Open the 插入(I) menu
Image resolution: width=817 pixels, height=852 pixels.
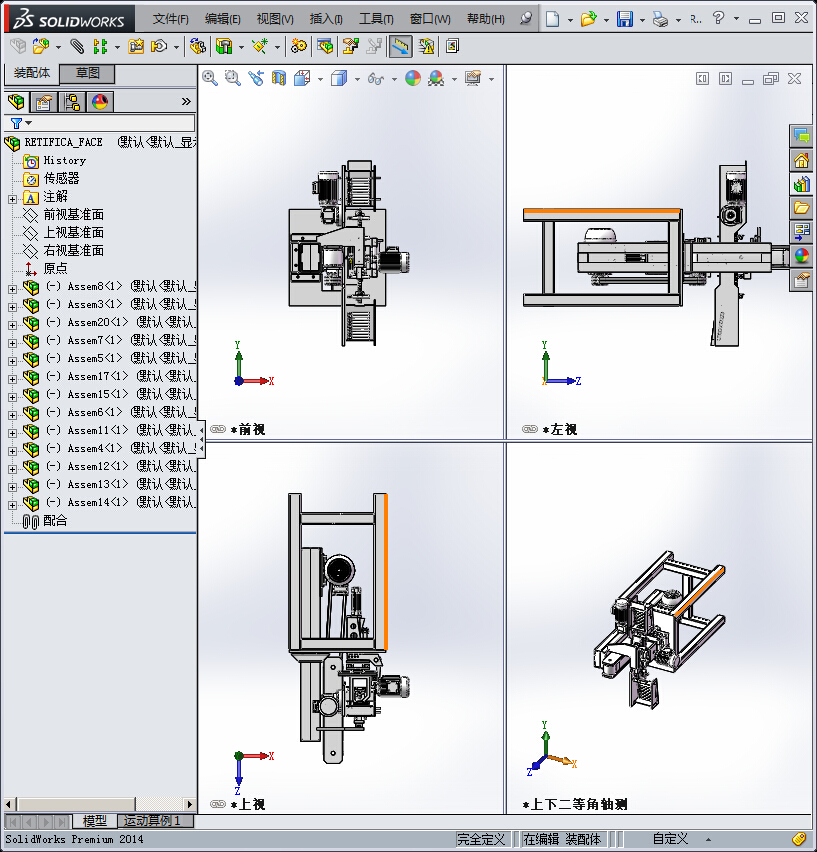coord(325,19)
